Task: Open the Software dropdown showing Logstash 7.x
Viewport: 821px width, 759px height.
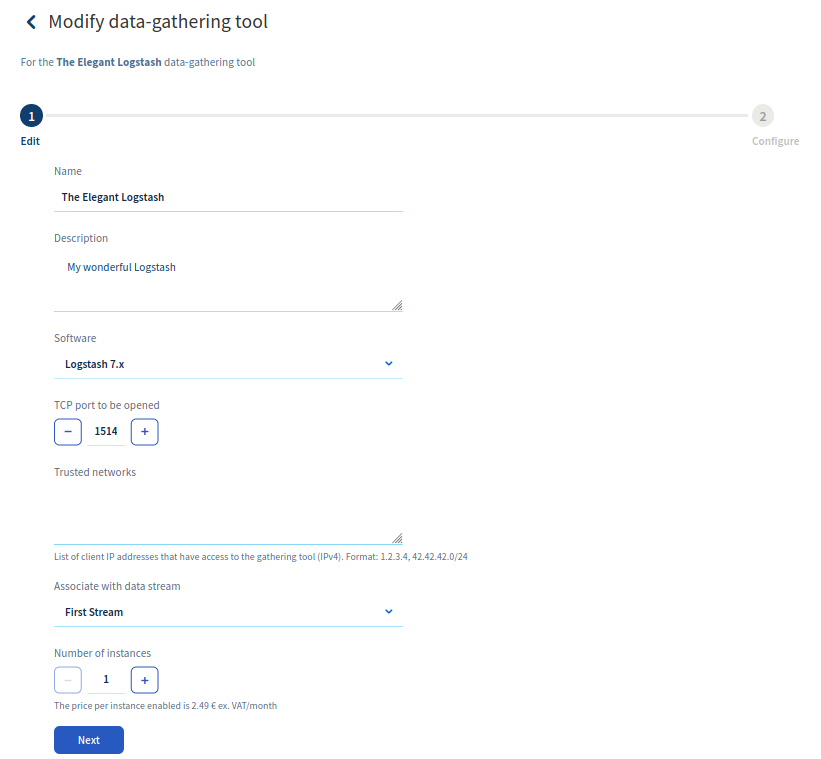Action: coord(228,364)
